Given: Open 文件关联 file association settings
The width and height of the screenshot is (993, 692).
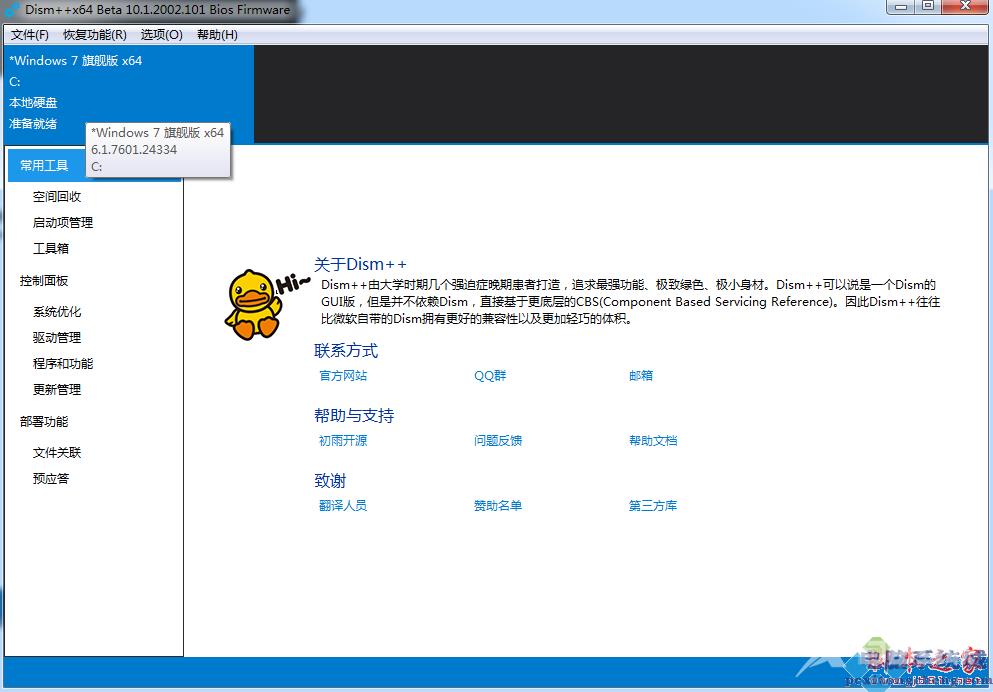Looking at the screenshot, I should click(56, 452).
